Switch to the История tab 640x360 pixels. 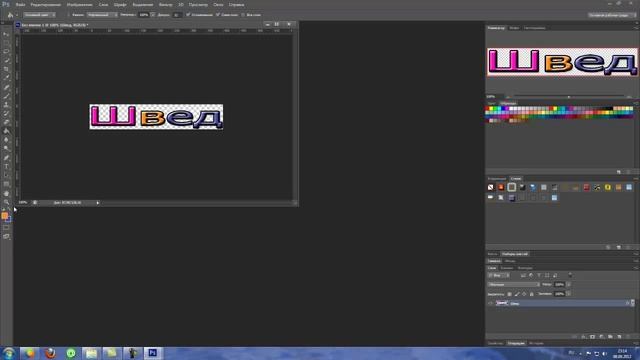pyautogui.click(x=536, y=343)
